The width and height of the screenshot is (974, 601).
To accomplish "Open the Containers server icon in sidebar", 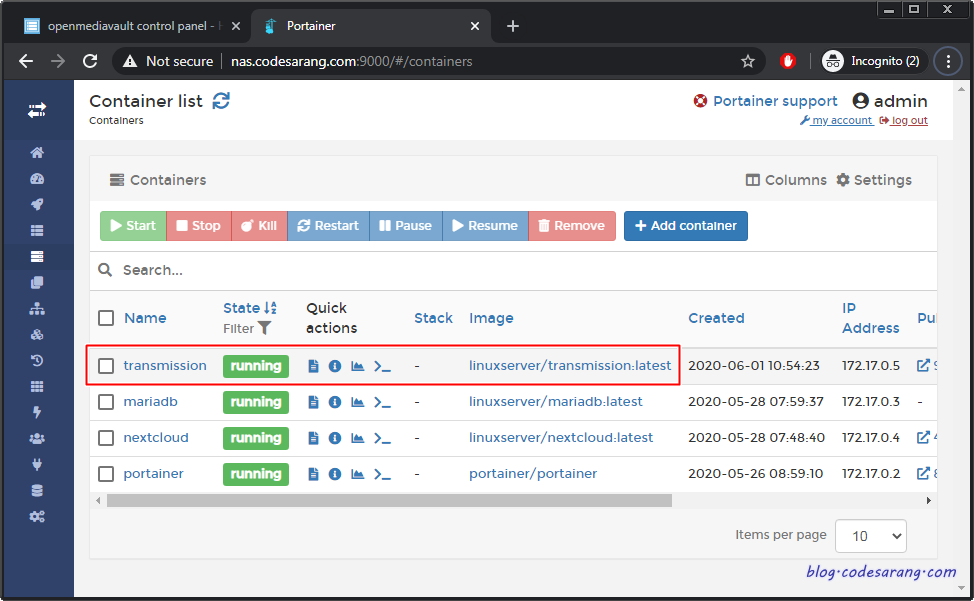I will (x=37, y=256).
